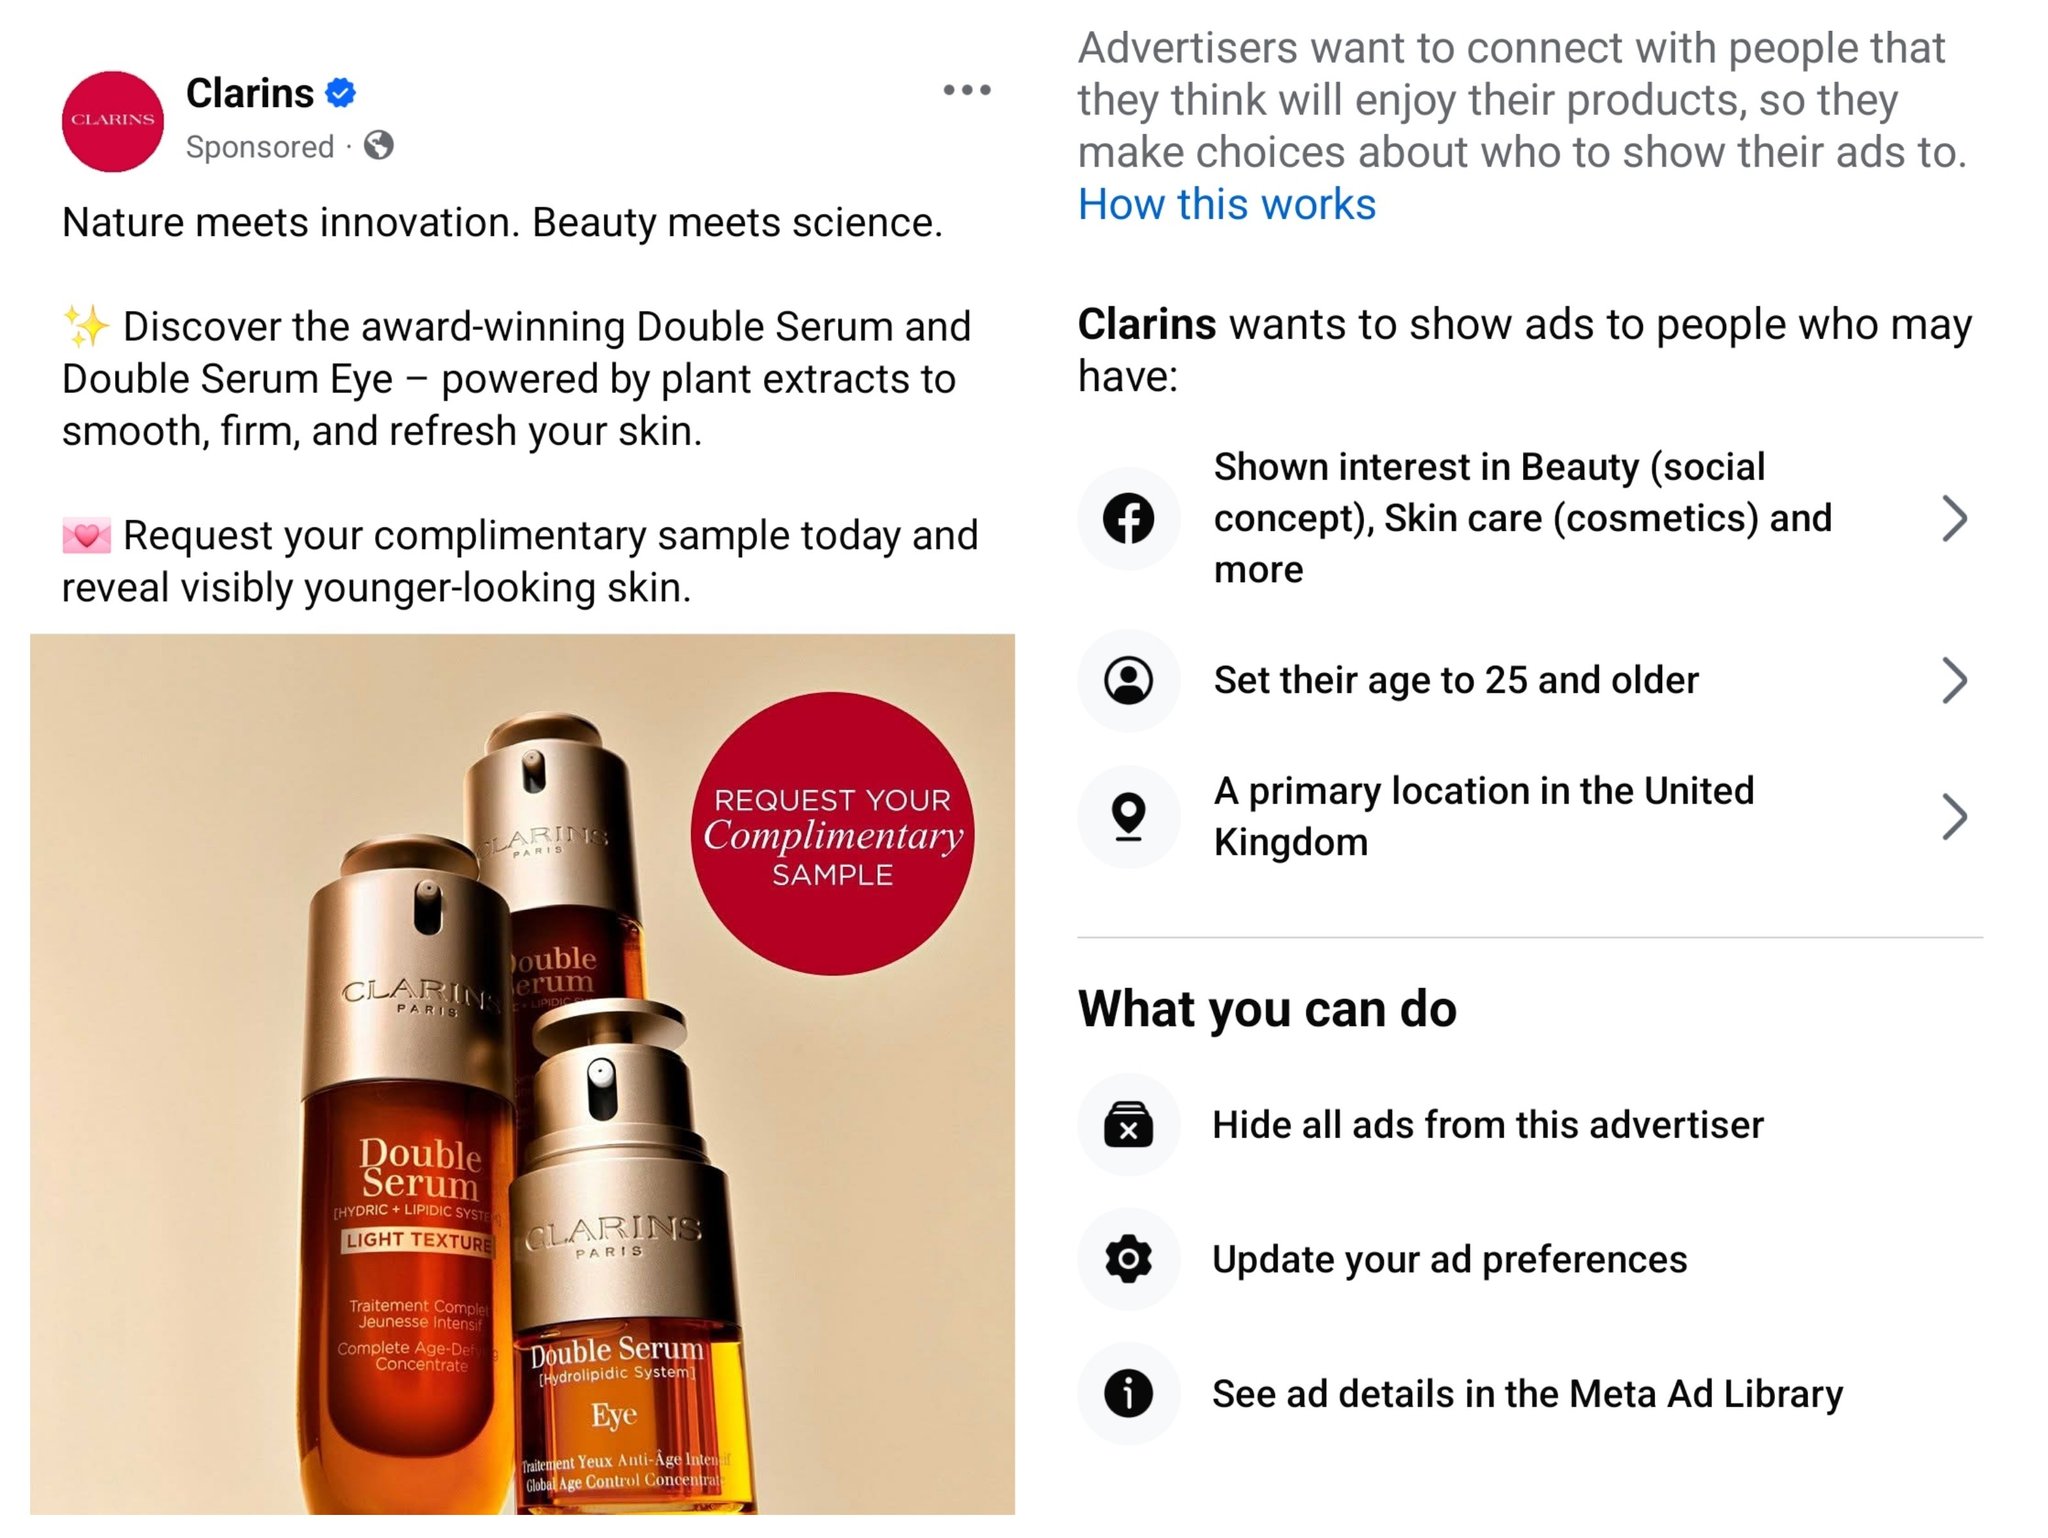
Task: Select Update your ad preferences
Action: [1449, 1259]
